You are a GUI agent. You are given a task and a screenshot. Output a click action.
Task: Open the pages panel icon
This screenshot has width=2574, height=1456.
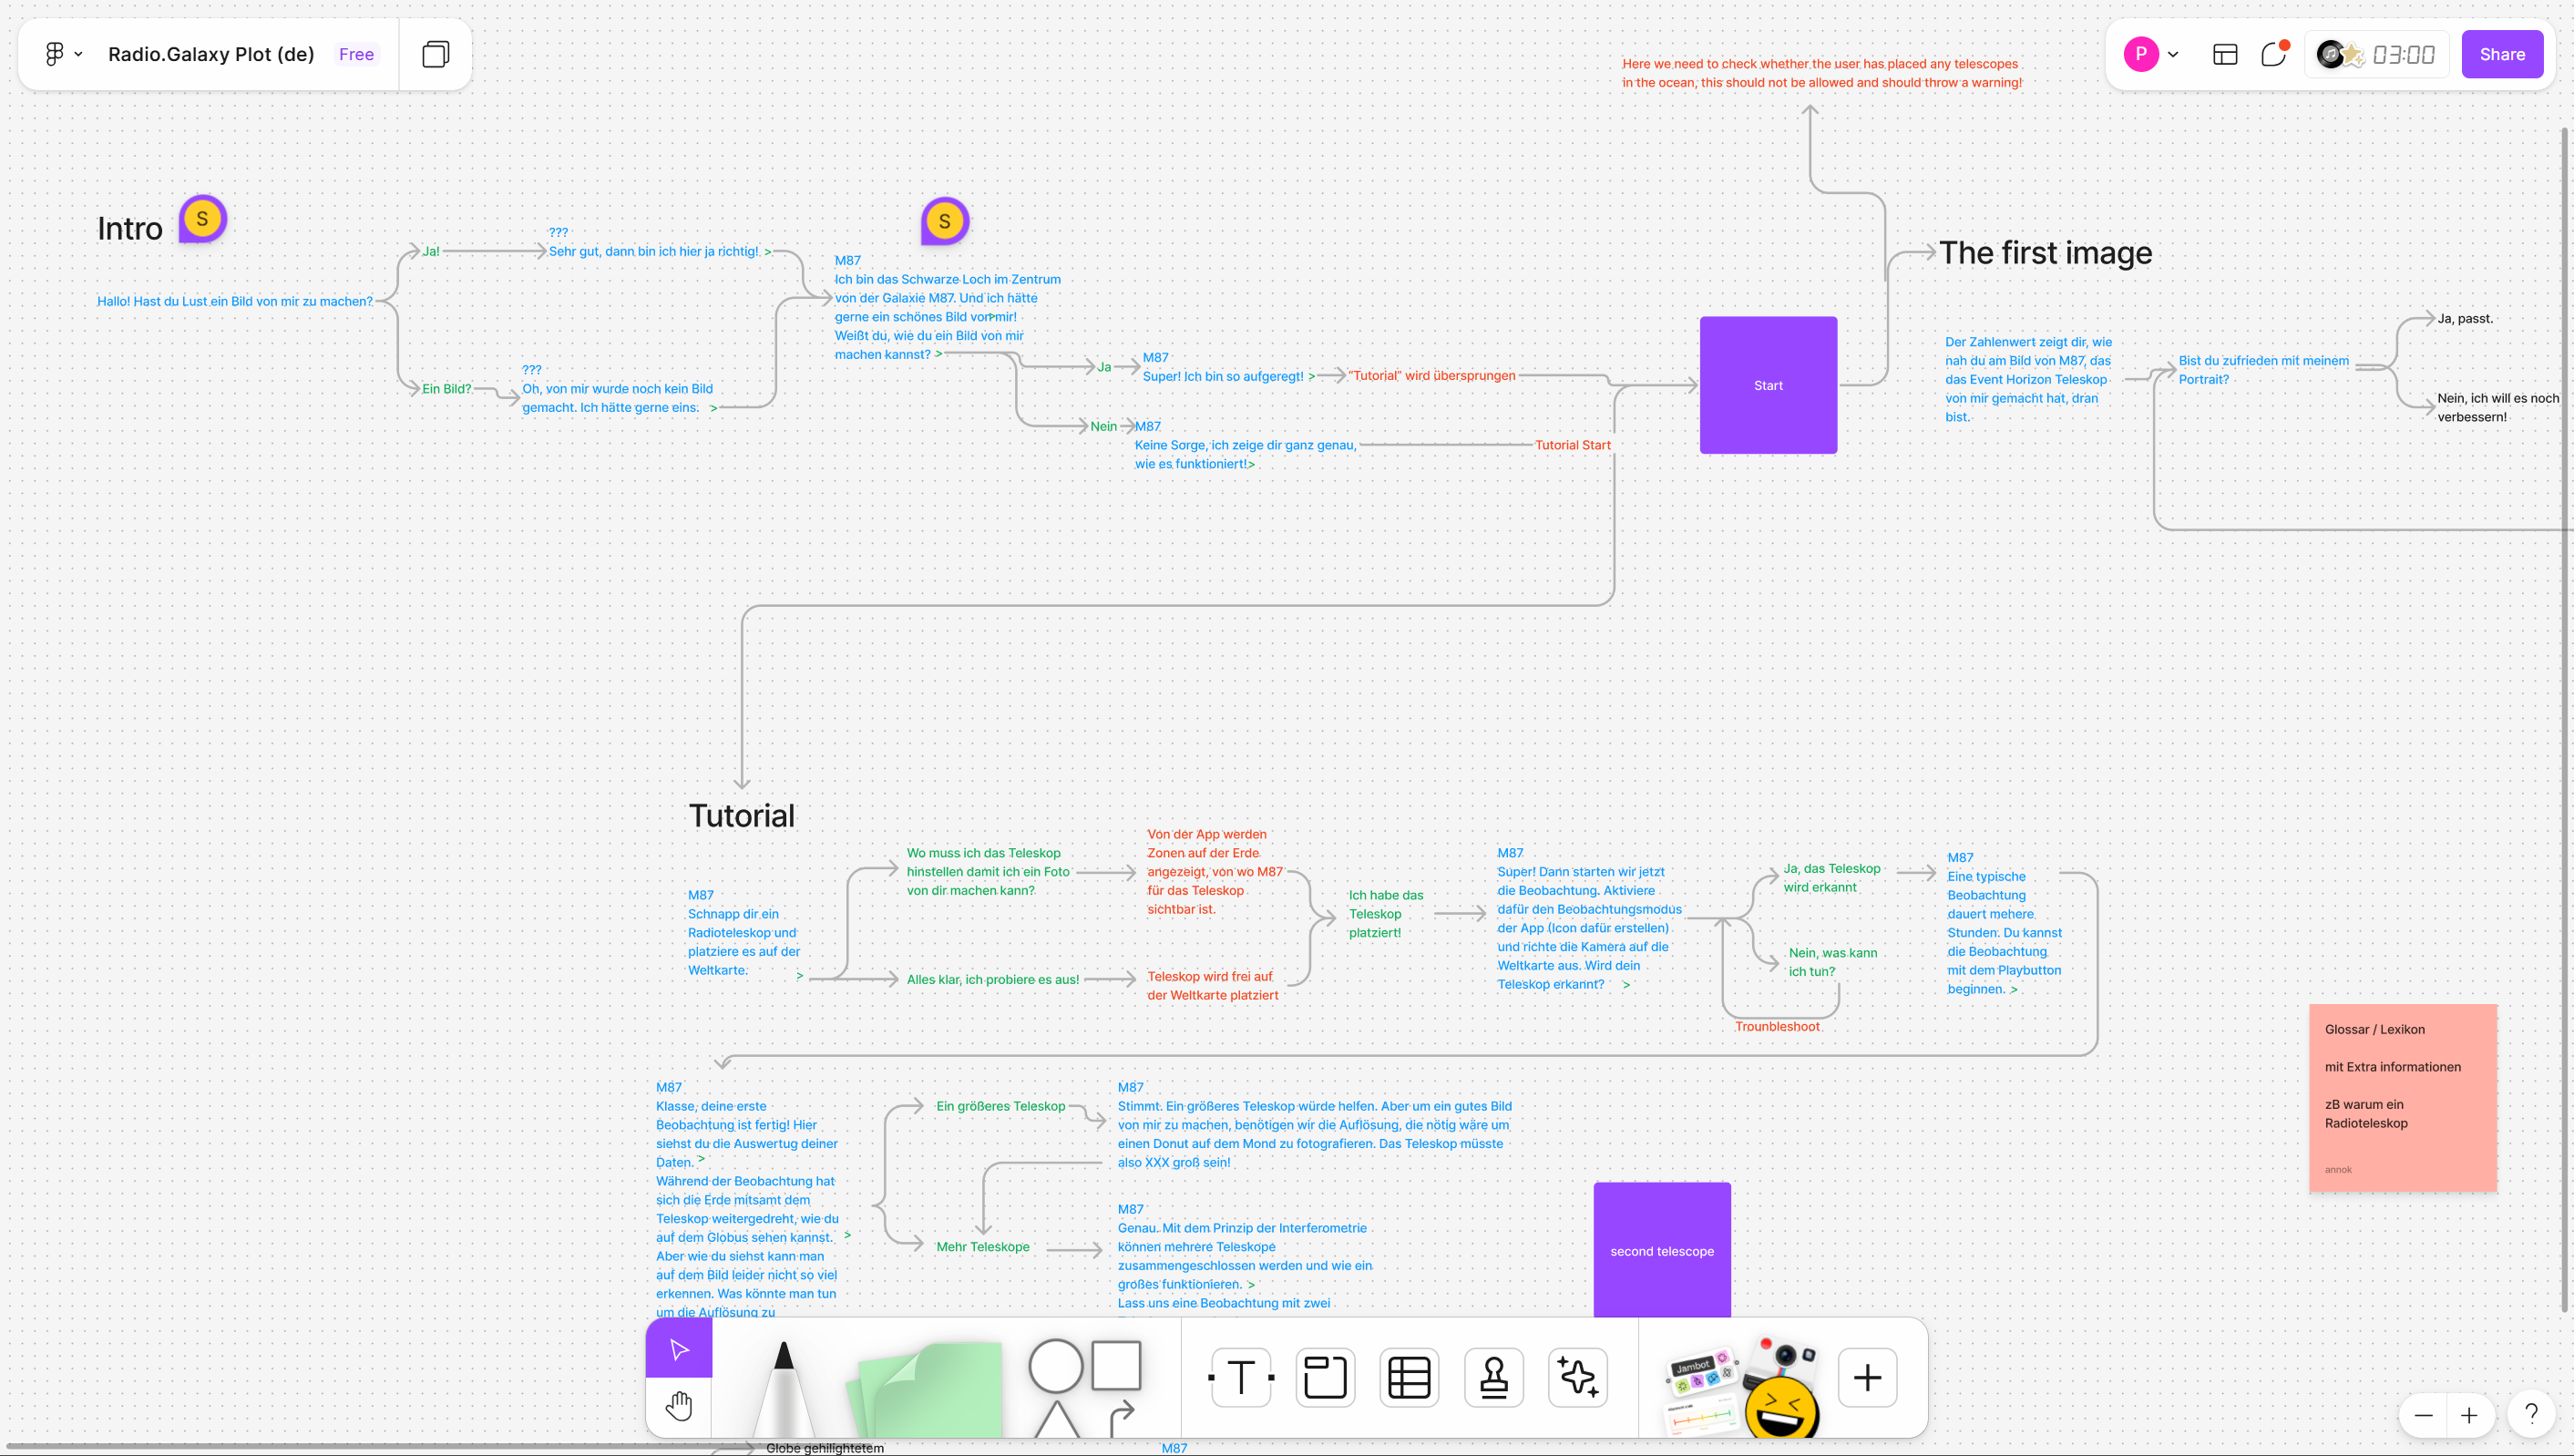[435, 54]
